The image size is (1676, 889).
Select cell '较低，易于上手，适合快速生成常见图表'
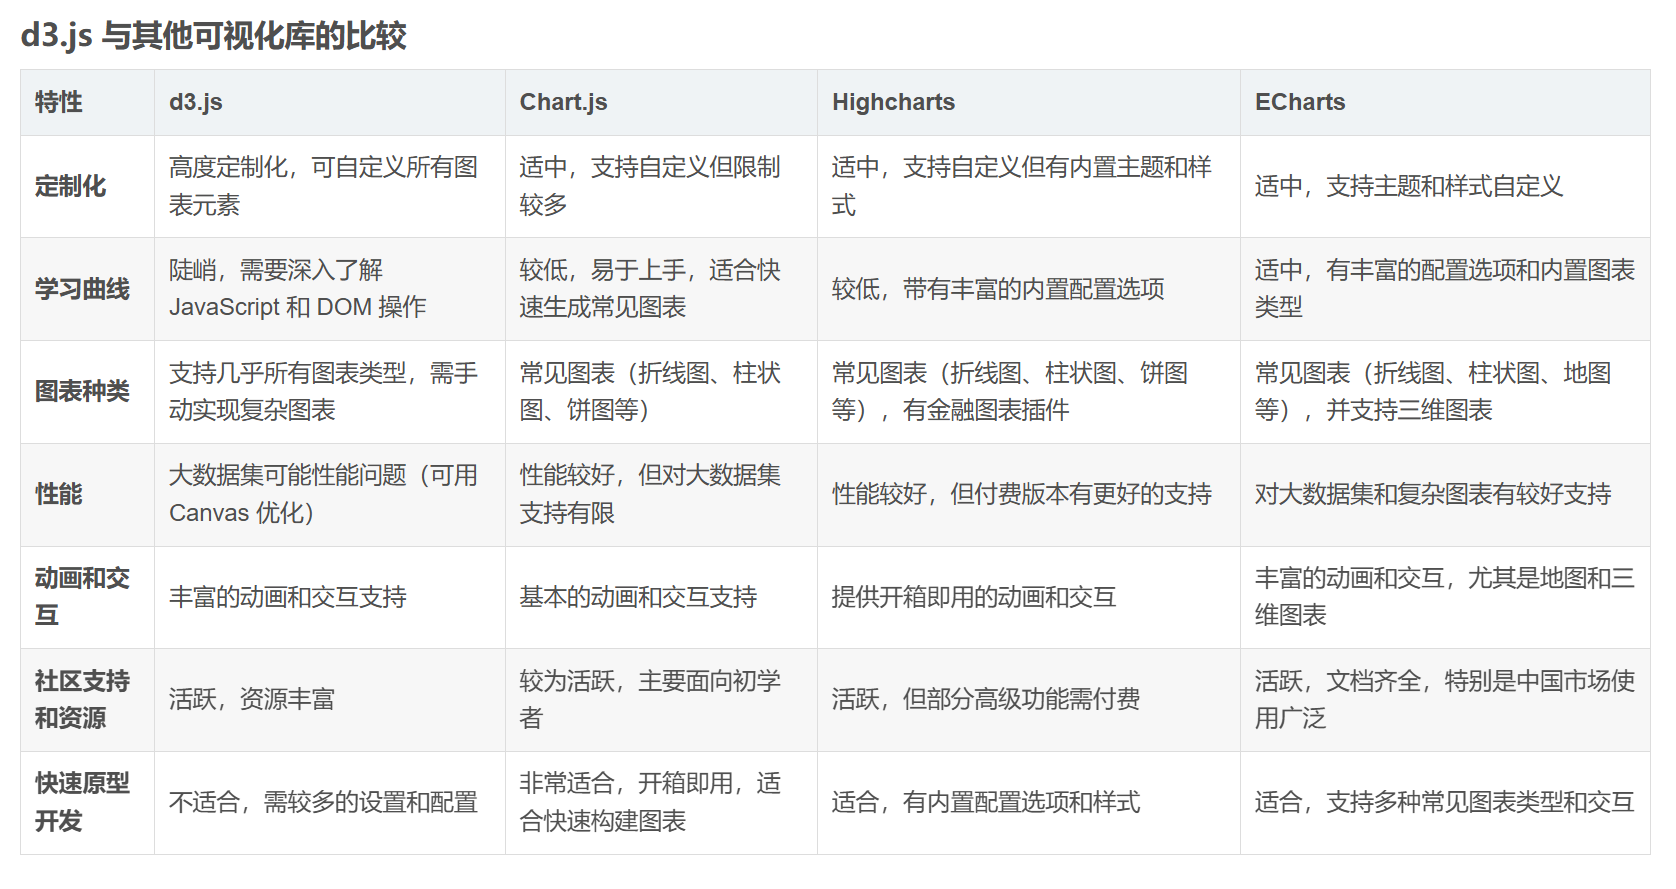tap(661, 289)
